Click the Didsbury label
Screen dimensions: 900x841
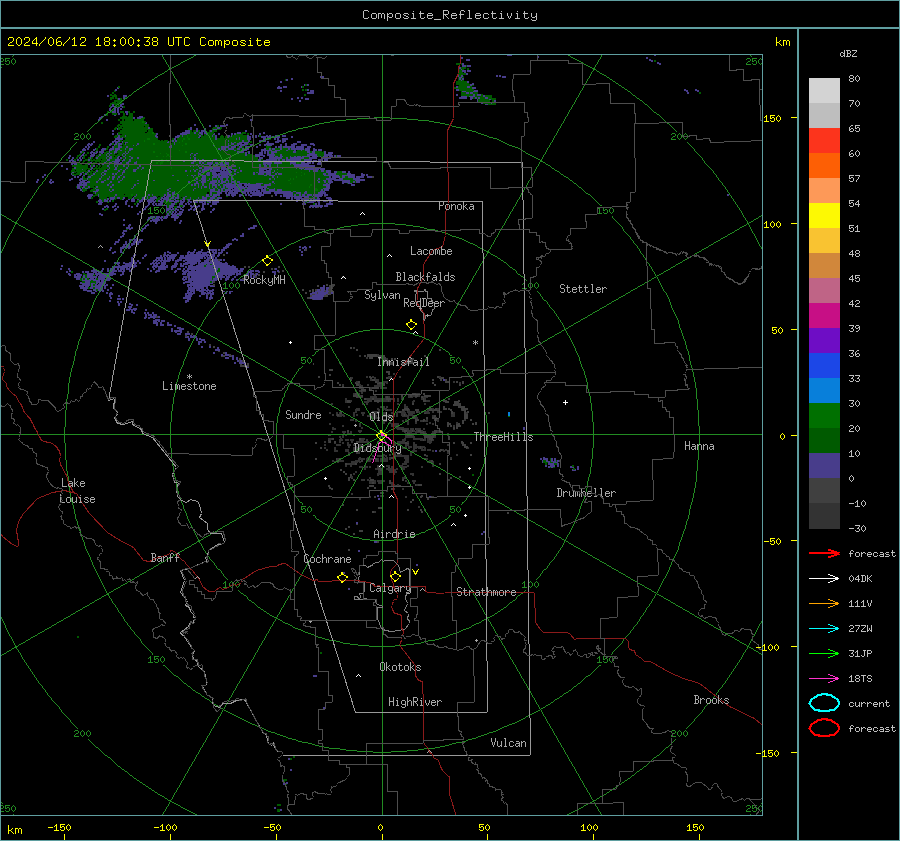pyautogui.click(x=377, y=448)
